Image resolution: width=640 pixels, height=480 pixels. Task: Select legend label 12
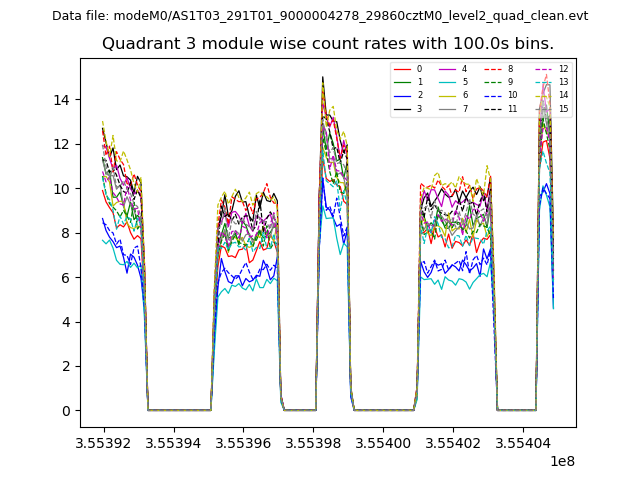pyautogui.click(x=563, y=69)
